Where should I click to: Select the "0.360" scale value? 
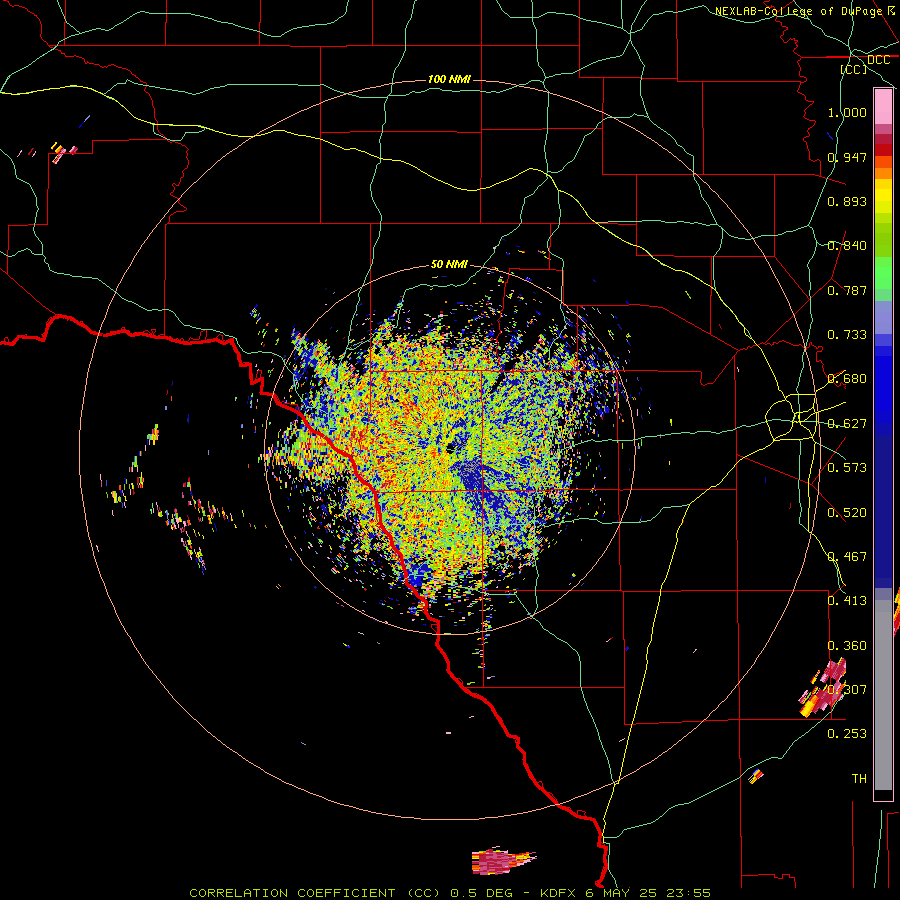pos(847,646)
